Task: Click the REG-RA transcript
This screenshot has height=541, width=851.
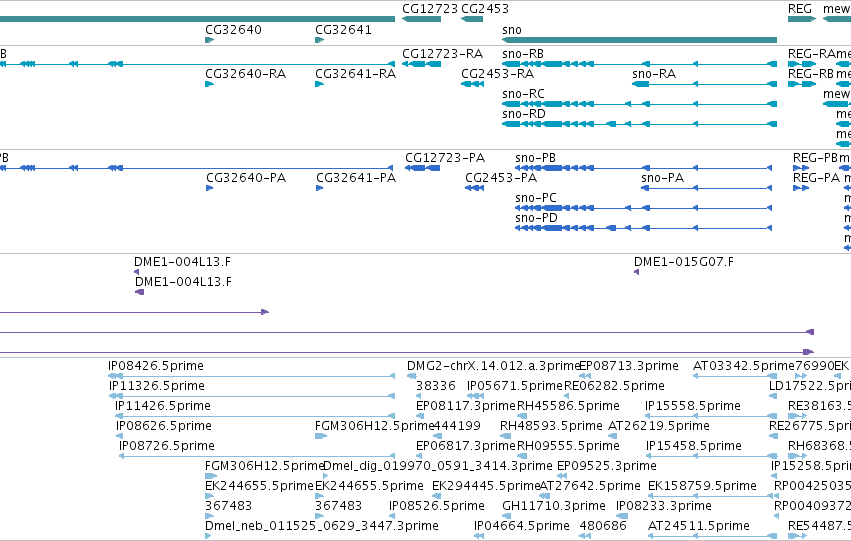Action: (802, 64)
